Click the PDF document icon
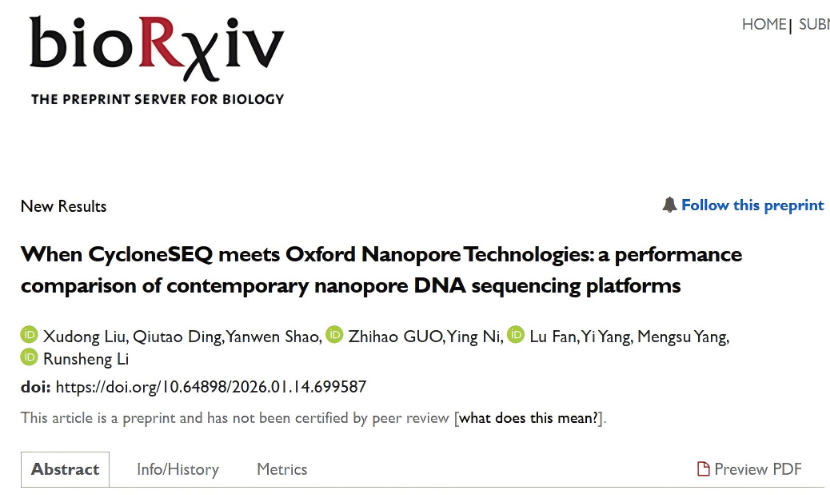 click(703, 469)
